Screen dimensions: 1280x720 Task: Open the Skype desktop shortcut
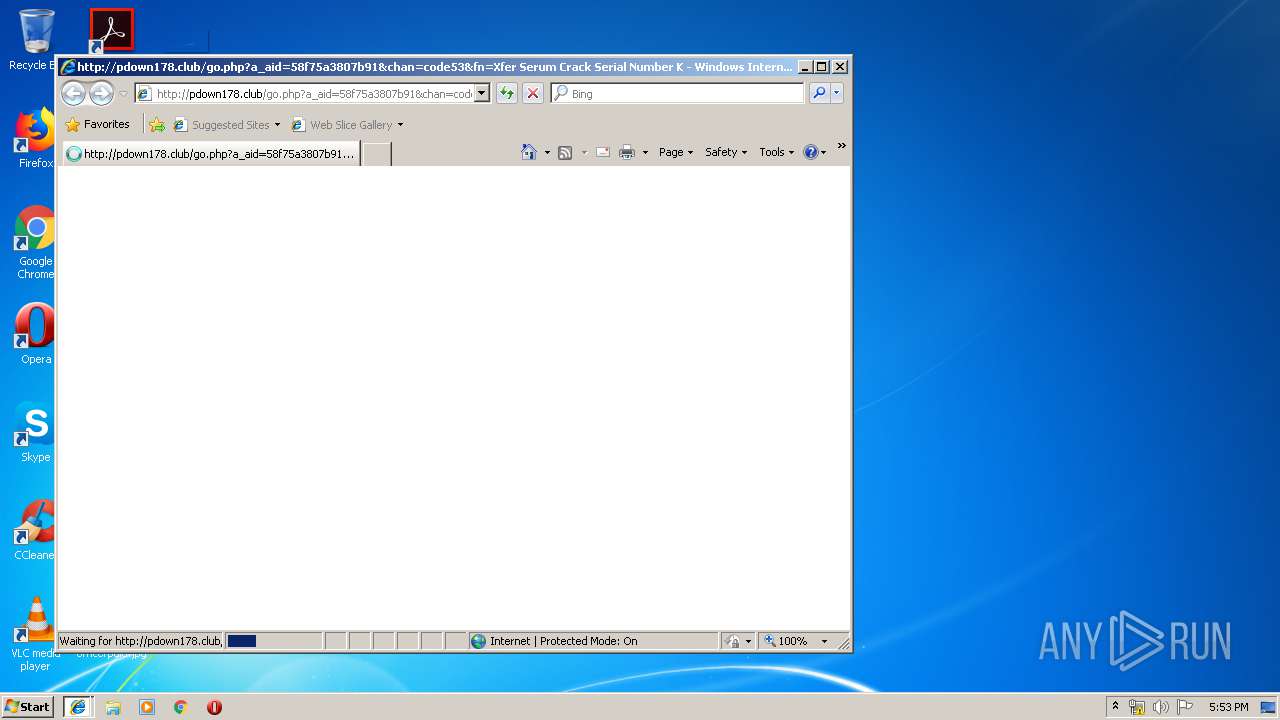[35, 433]
